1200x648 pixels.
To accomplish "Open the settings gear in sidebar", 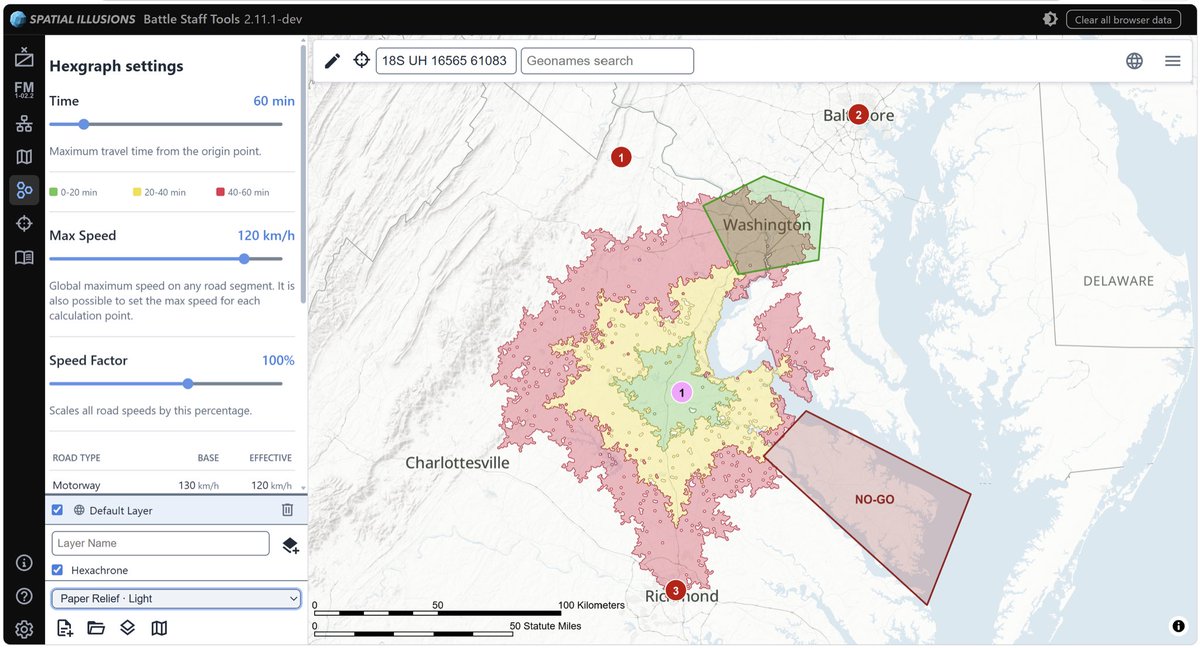I will click(x=24, y=629).
